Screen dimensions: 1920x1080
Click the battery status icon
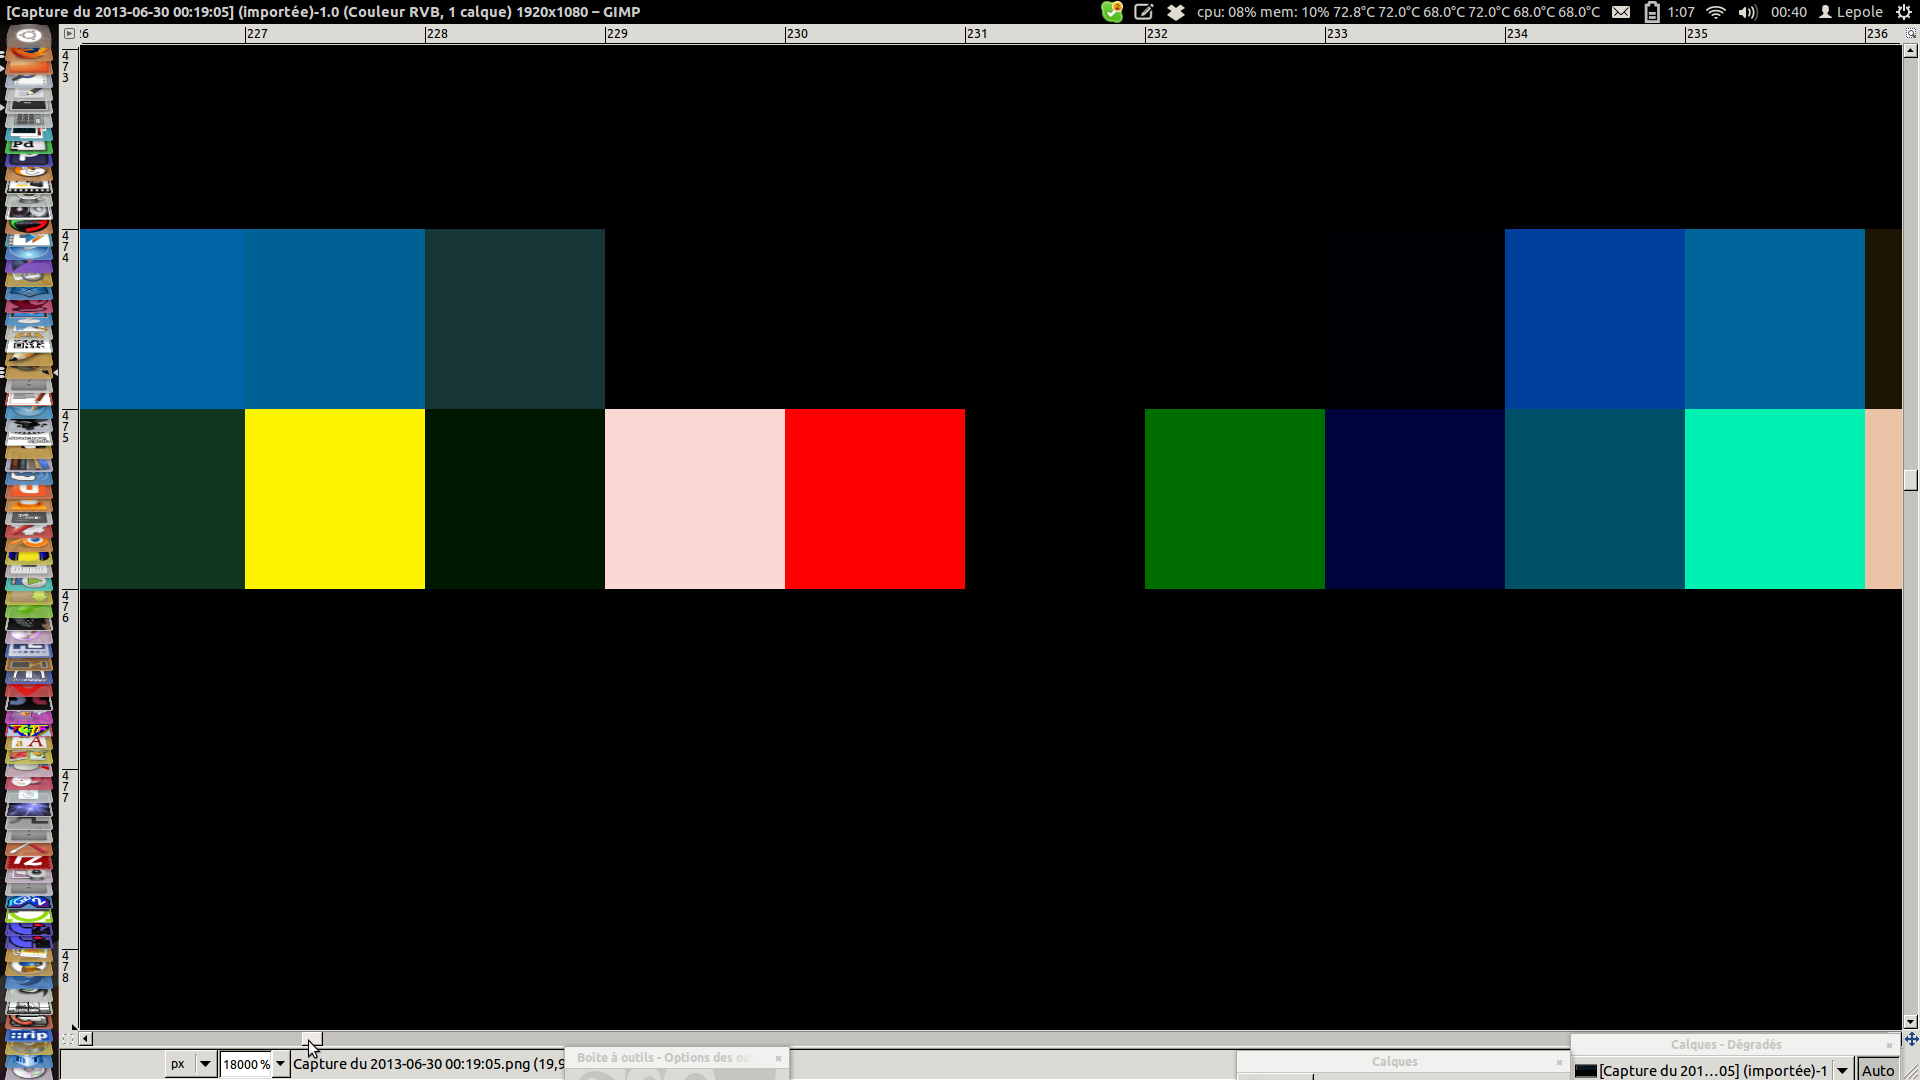click(1652, 12)
